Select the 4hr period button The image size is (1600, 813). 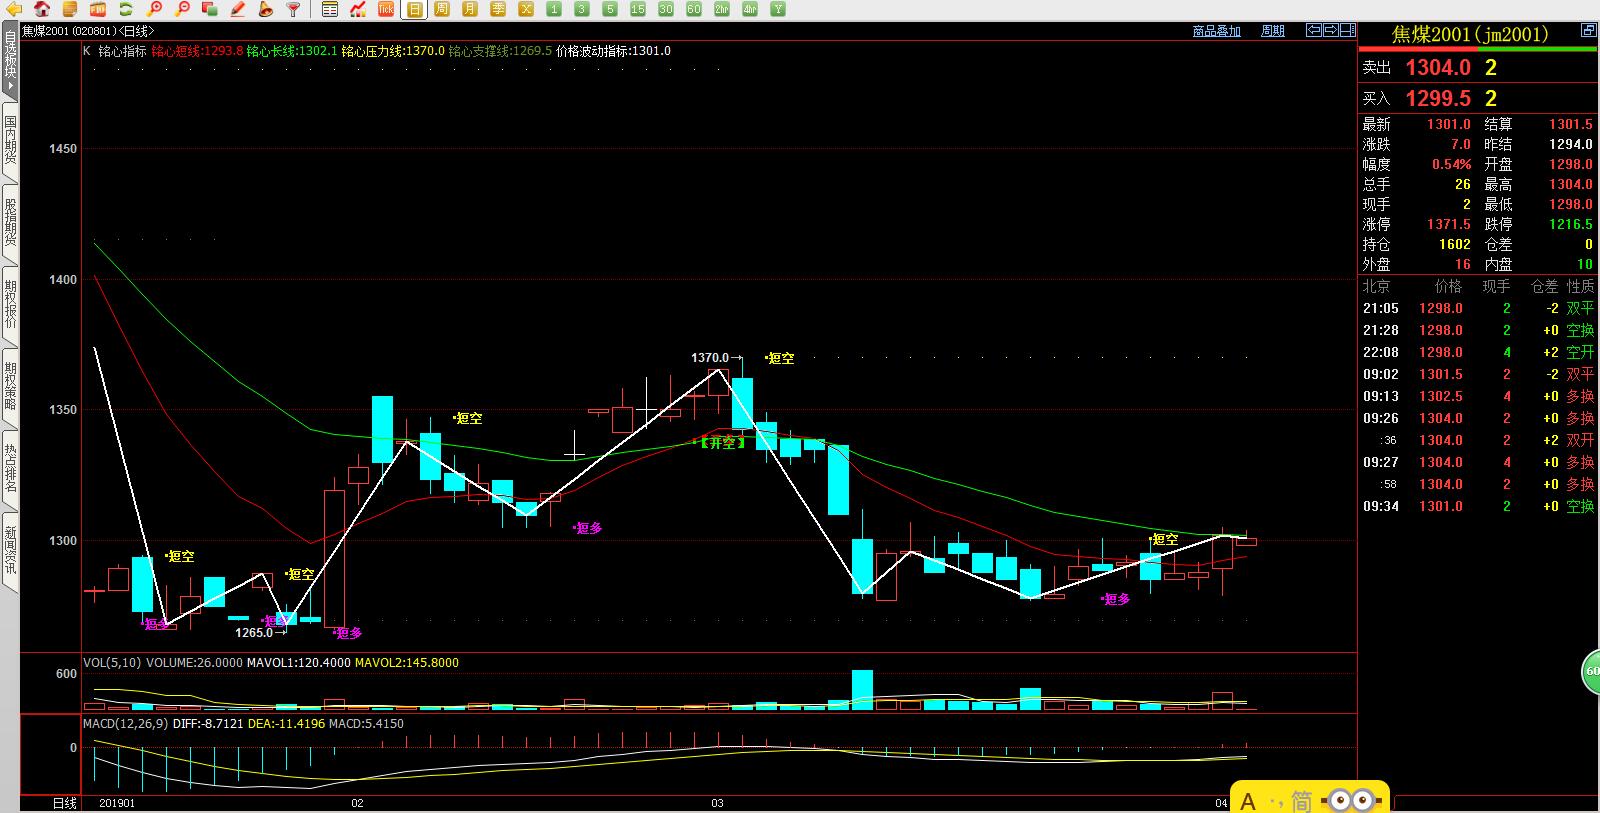[x=750, y=9]
